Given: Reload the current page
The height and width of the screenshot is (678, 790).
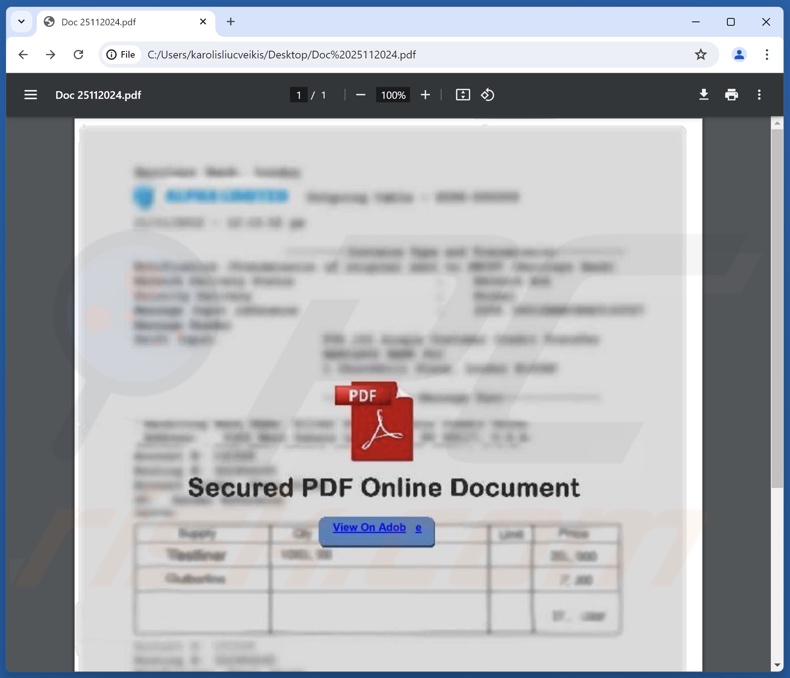Looking at the screenshot, I should (x=78, y=54).
